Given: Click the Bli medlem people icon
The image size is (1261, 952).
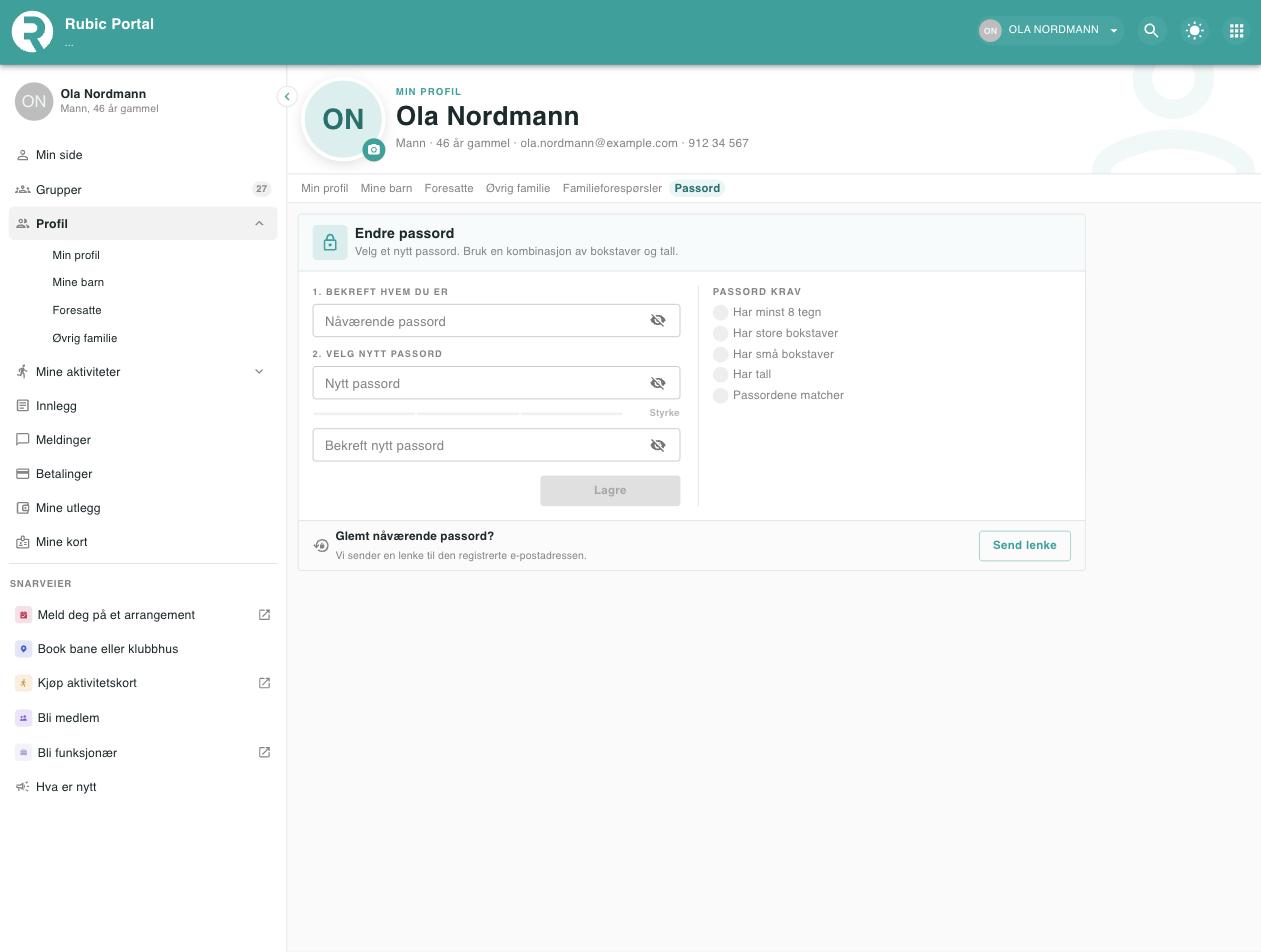Looking at the screenshot, I should (24, 718).
